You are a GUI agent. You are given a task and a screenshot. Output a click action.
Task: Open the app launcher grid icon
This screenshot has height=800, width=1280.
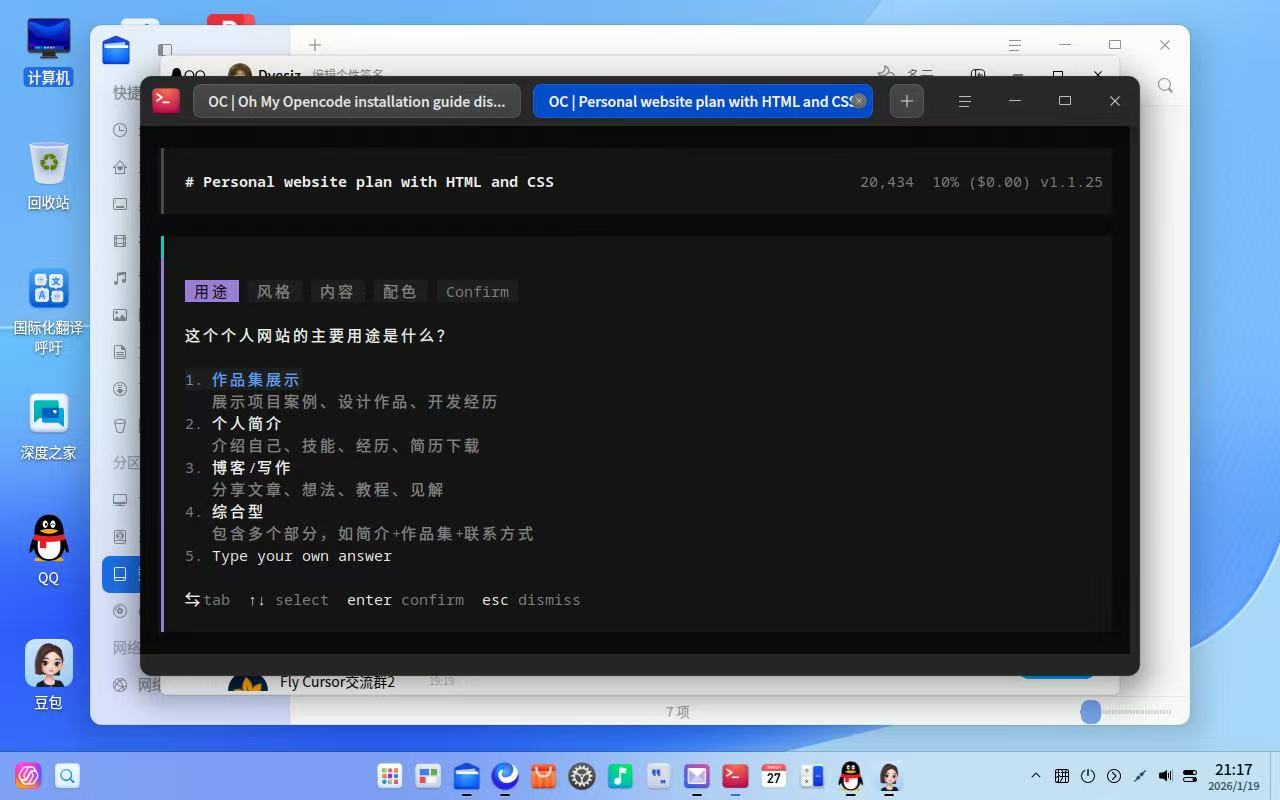(389, 776)
